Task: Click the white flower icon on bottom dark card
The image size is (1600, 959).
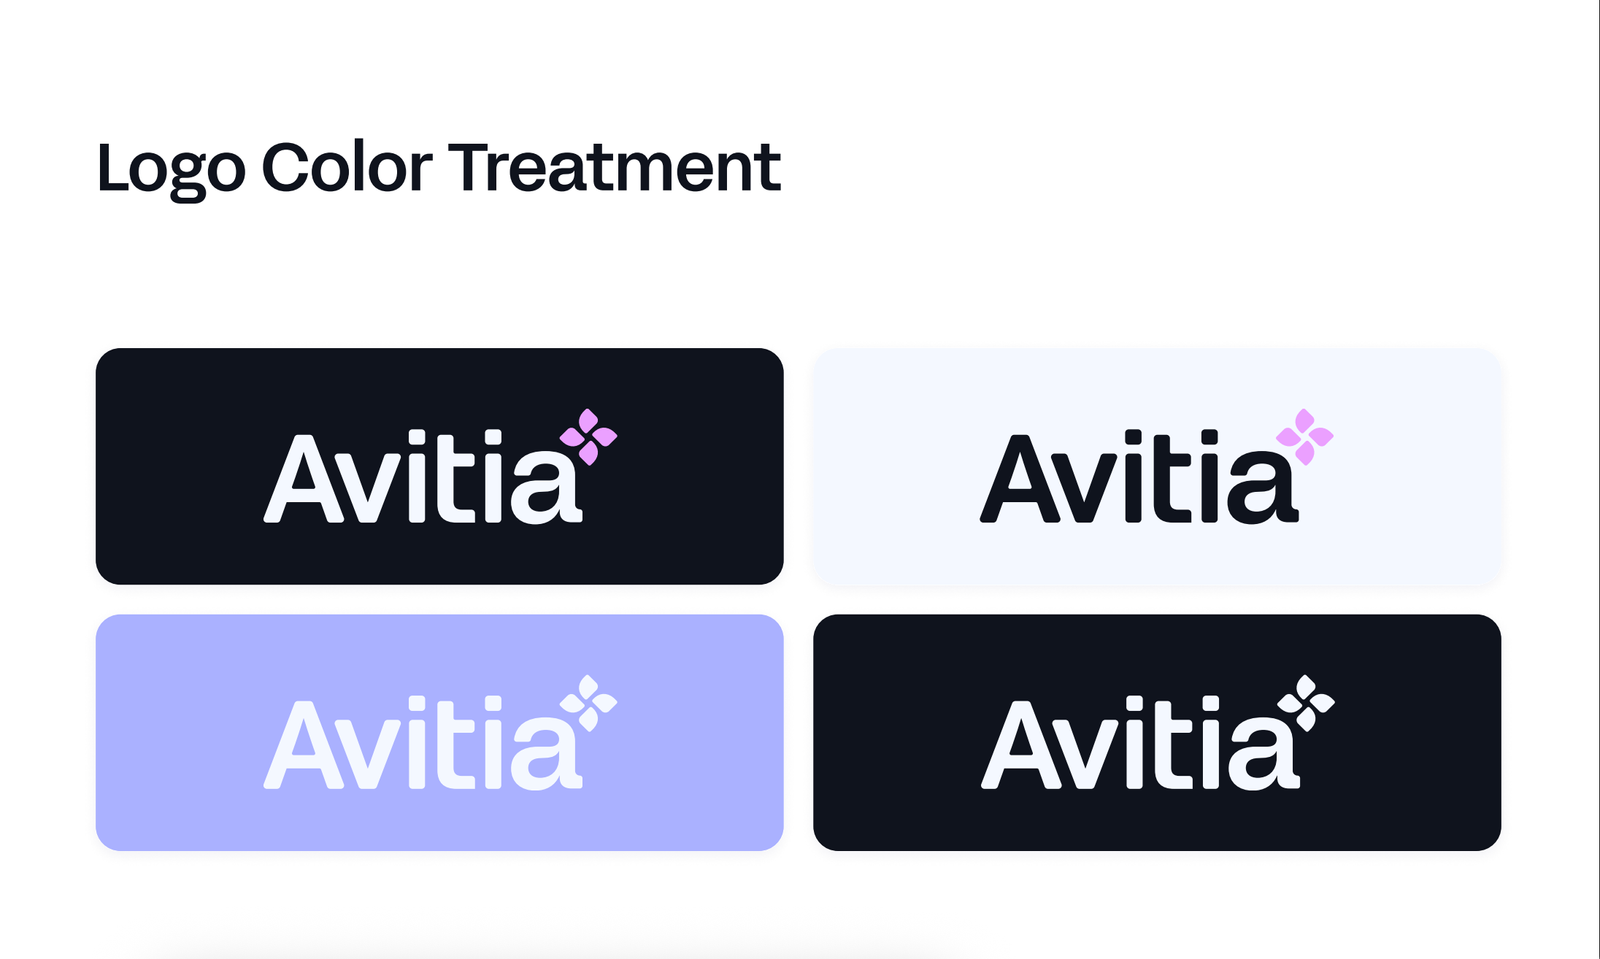Action: pos(1305,703)
